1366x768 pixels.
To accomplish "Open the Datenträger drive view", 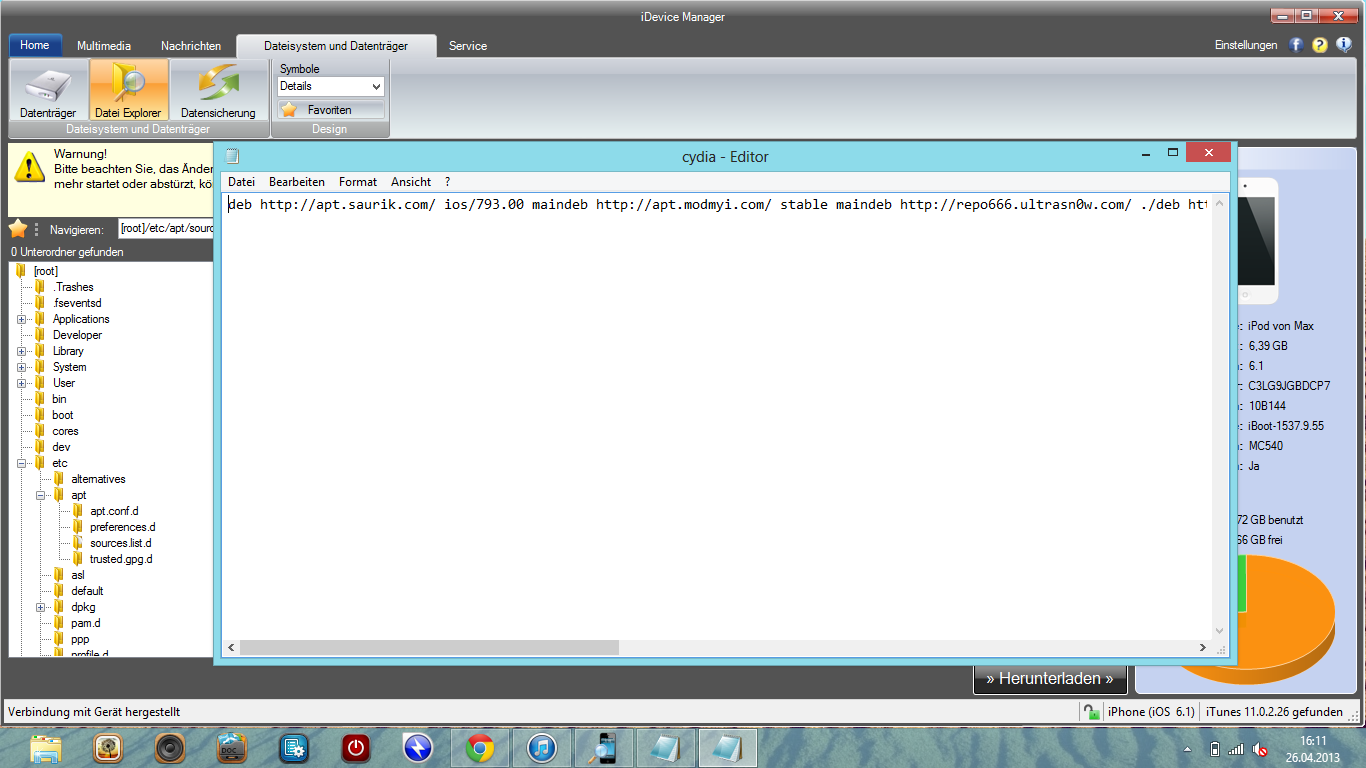I will click(48, 90).
